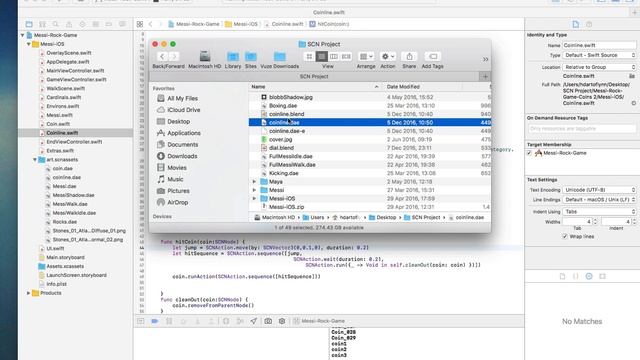This screenshot has height=360, width=640.
Task: Go back in Finder
Action: [162, 56]
